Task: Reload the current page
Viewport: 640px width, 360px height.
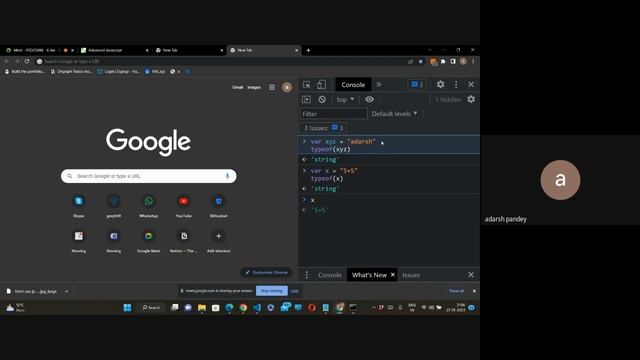Action: click(27, 61)
